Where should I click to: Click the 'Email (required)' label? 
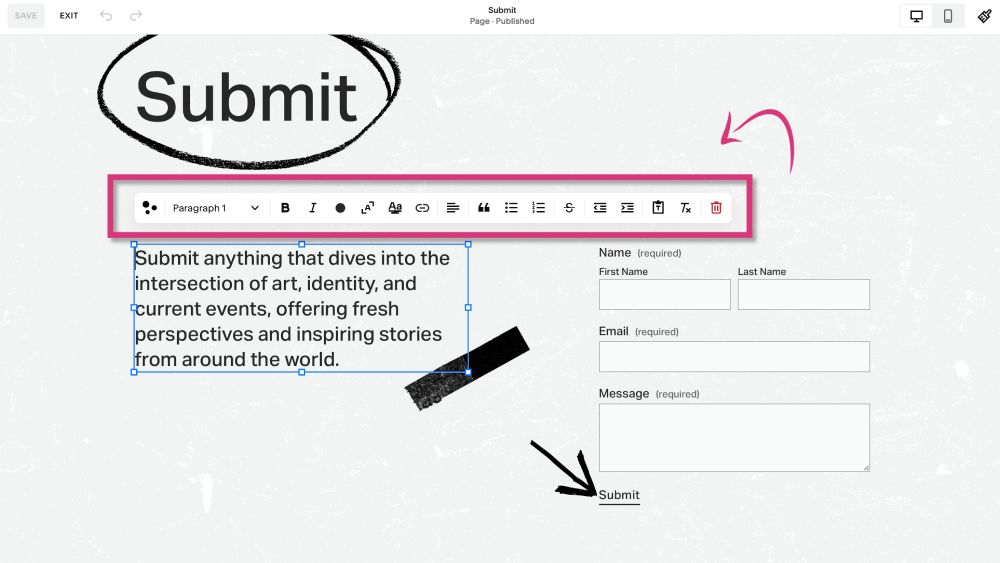(x=638, y=331)
